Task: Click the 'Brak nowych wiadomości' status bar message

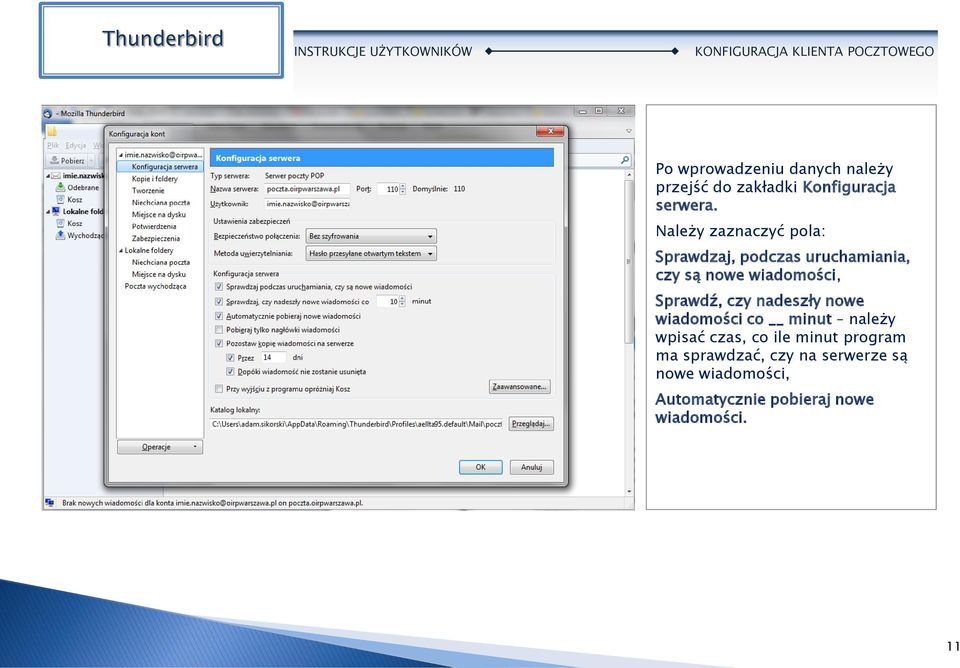Action: (x=212, y=503)
